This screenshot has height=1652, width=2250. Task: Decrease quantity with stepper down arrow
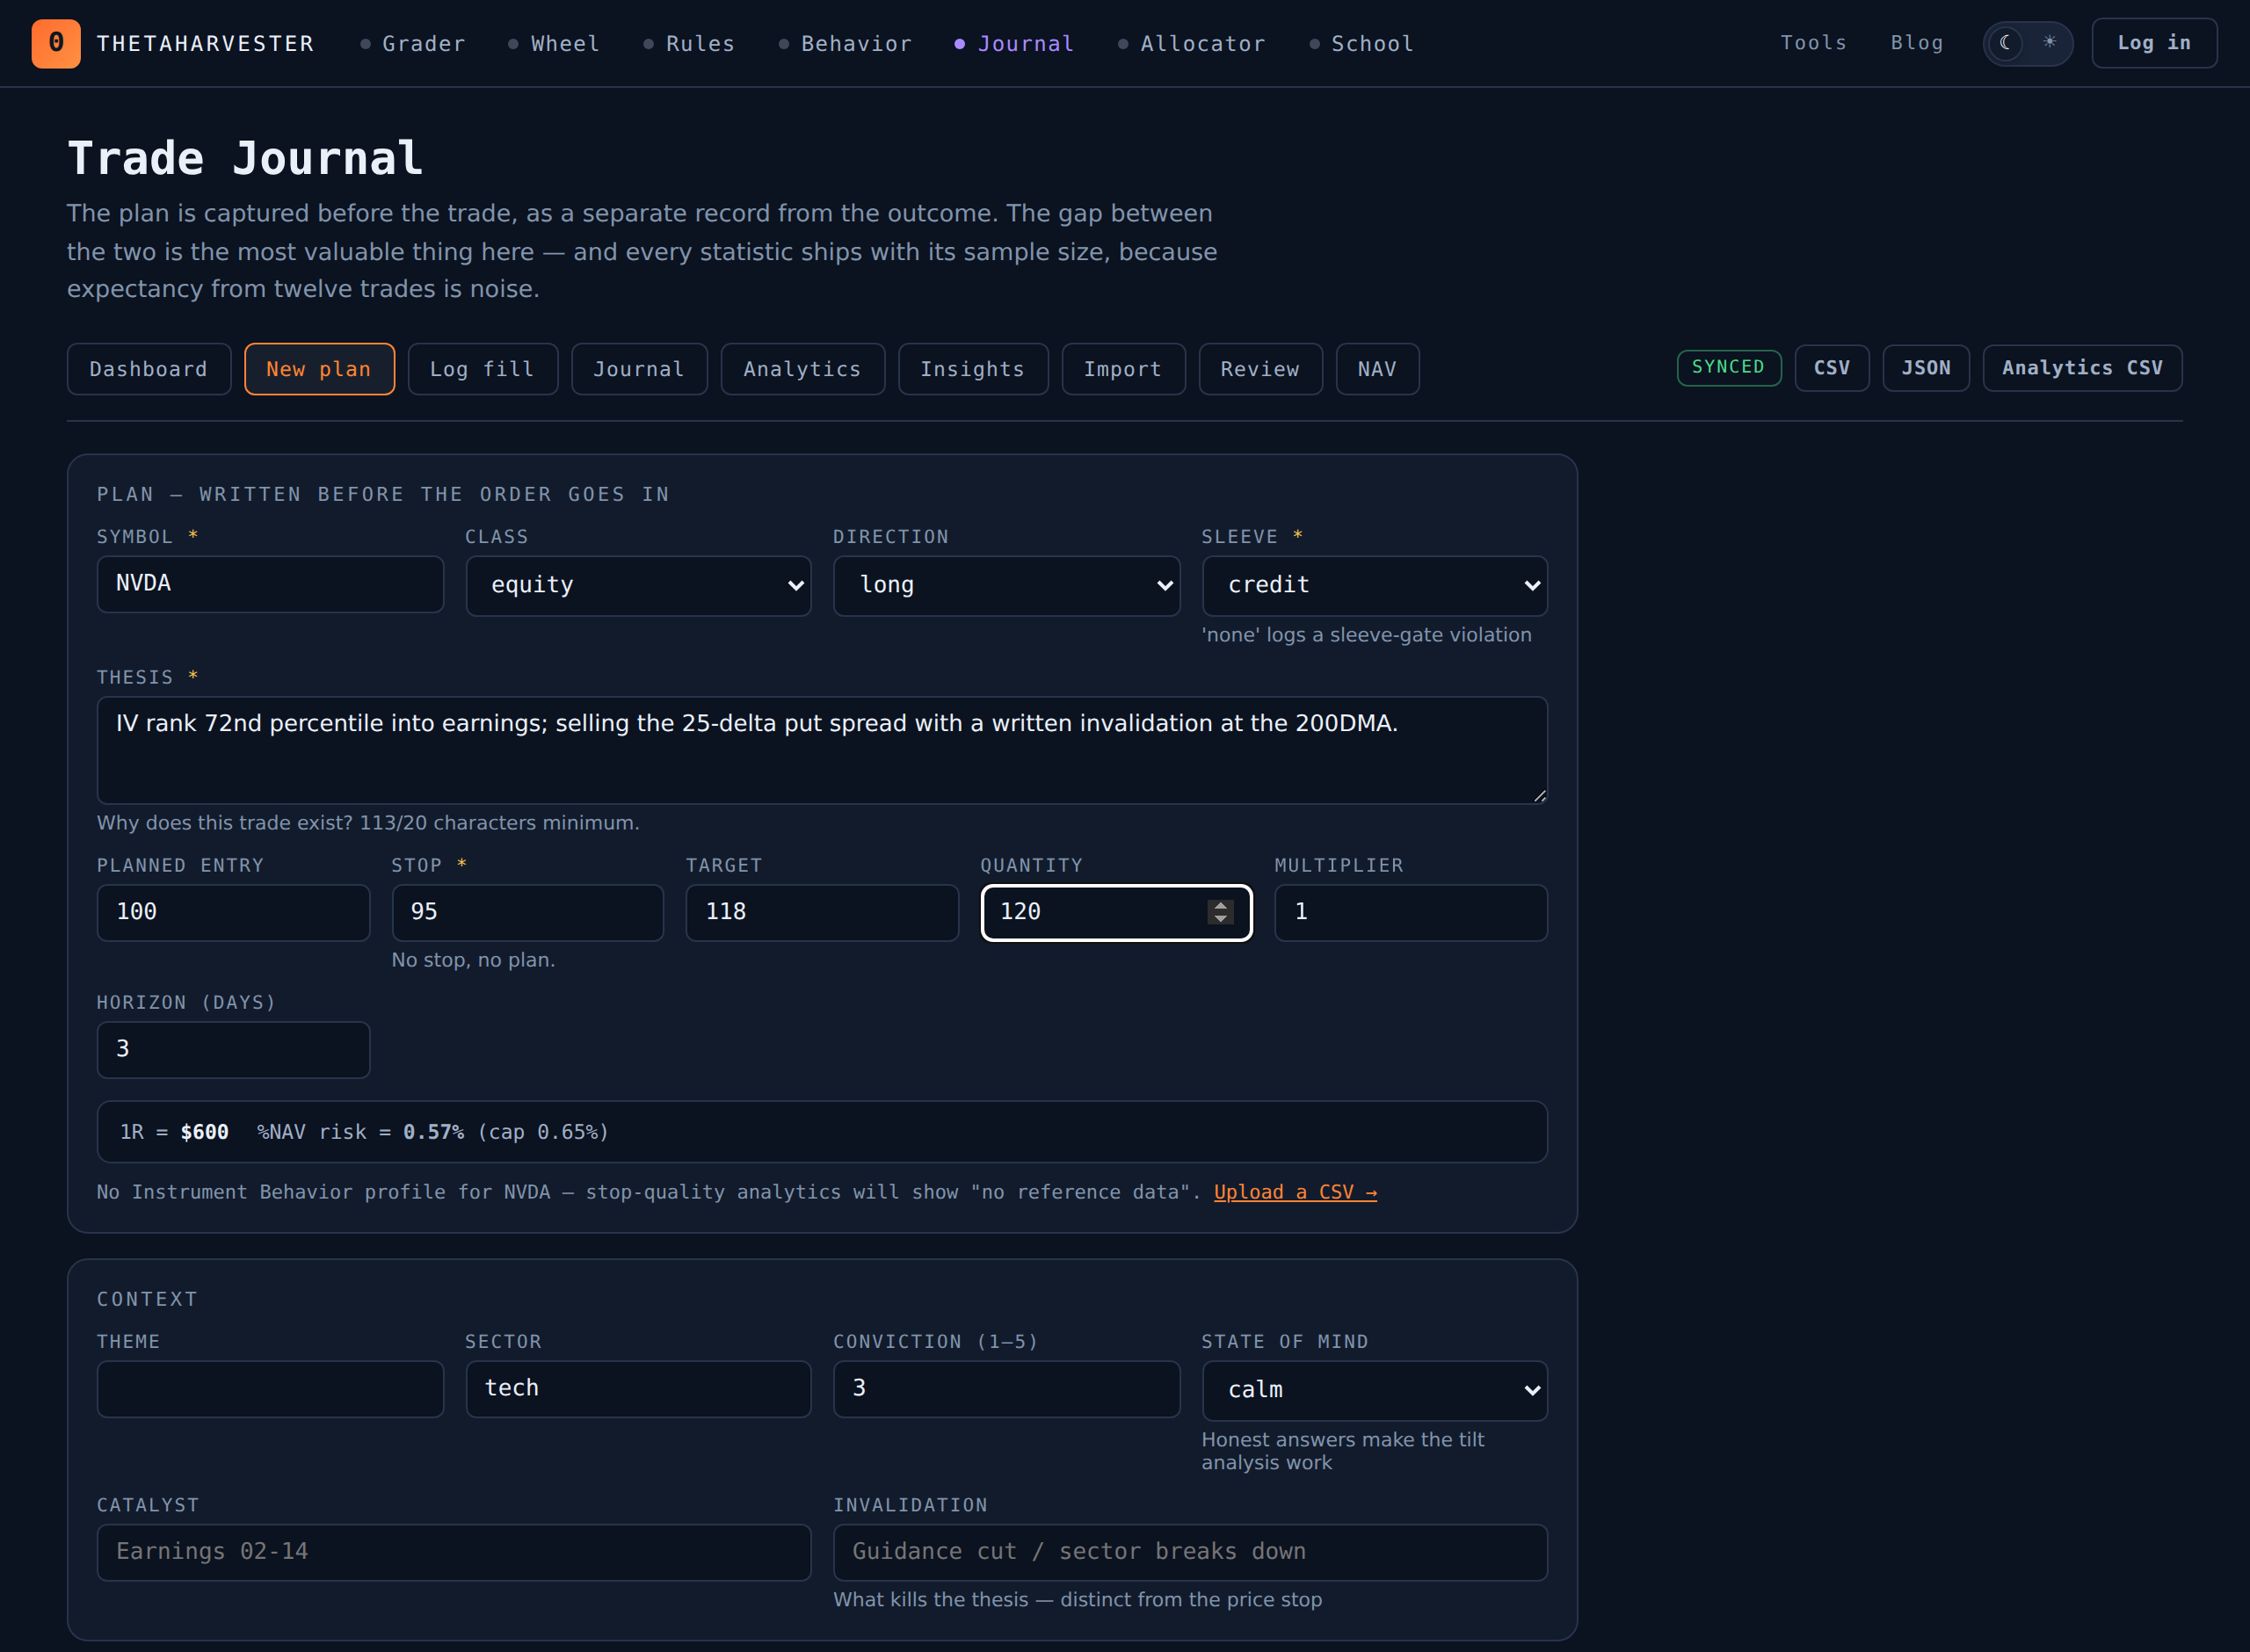tap(1220, 918)
